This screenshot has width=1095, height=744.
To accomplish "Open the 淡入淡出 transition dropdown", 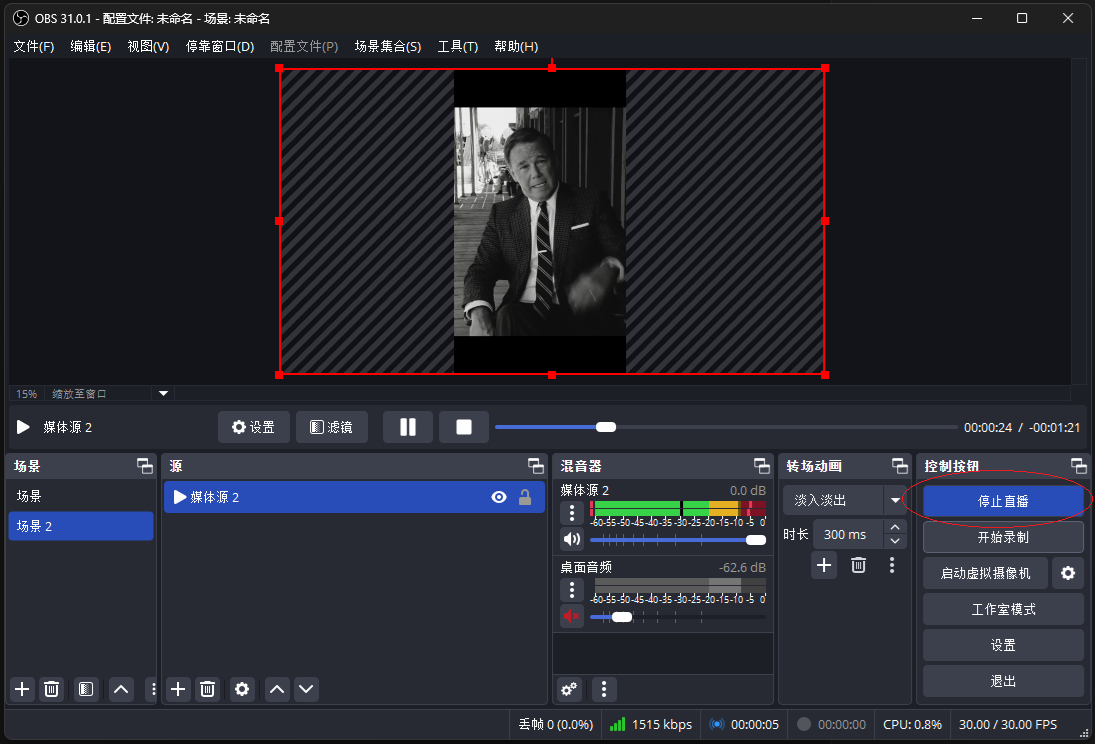I will click(x=893, y=500).
